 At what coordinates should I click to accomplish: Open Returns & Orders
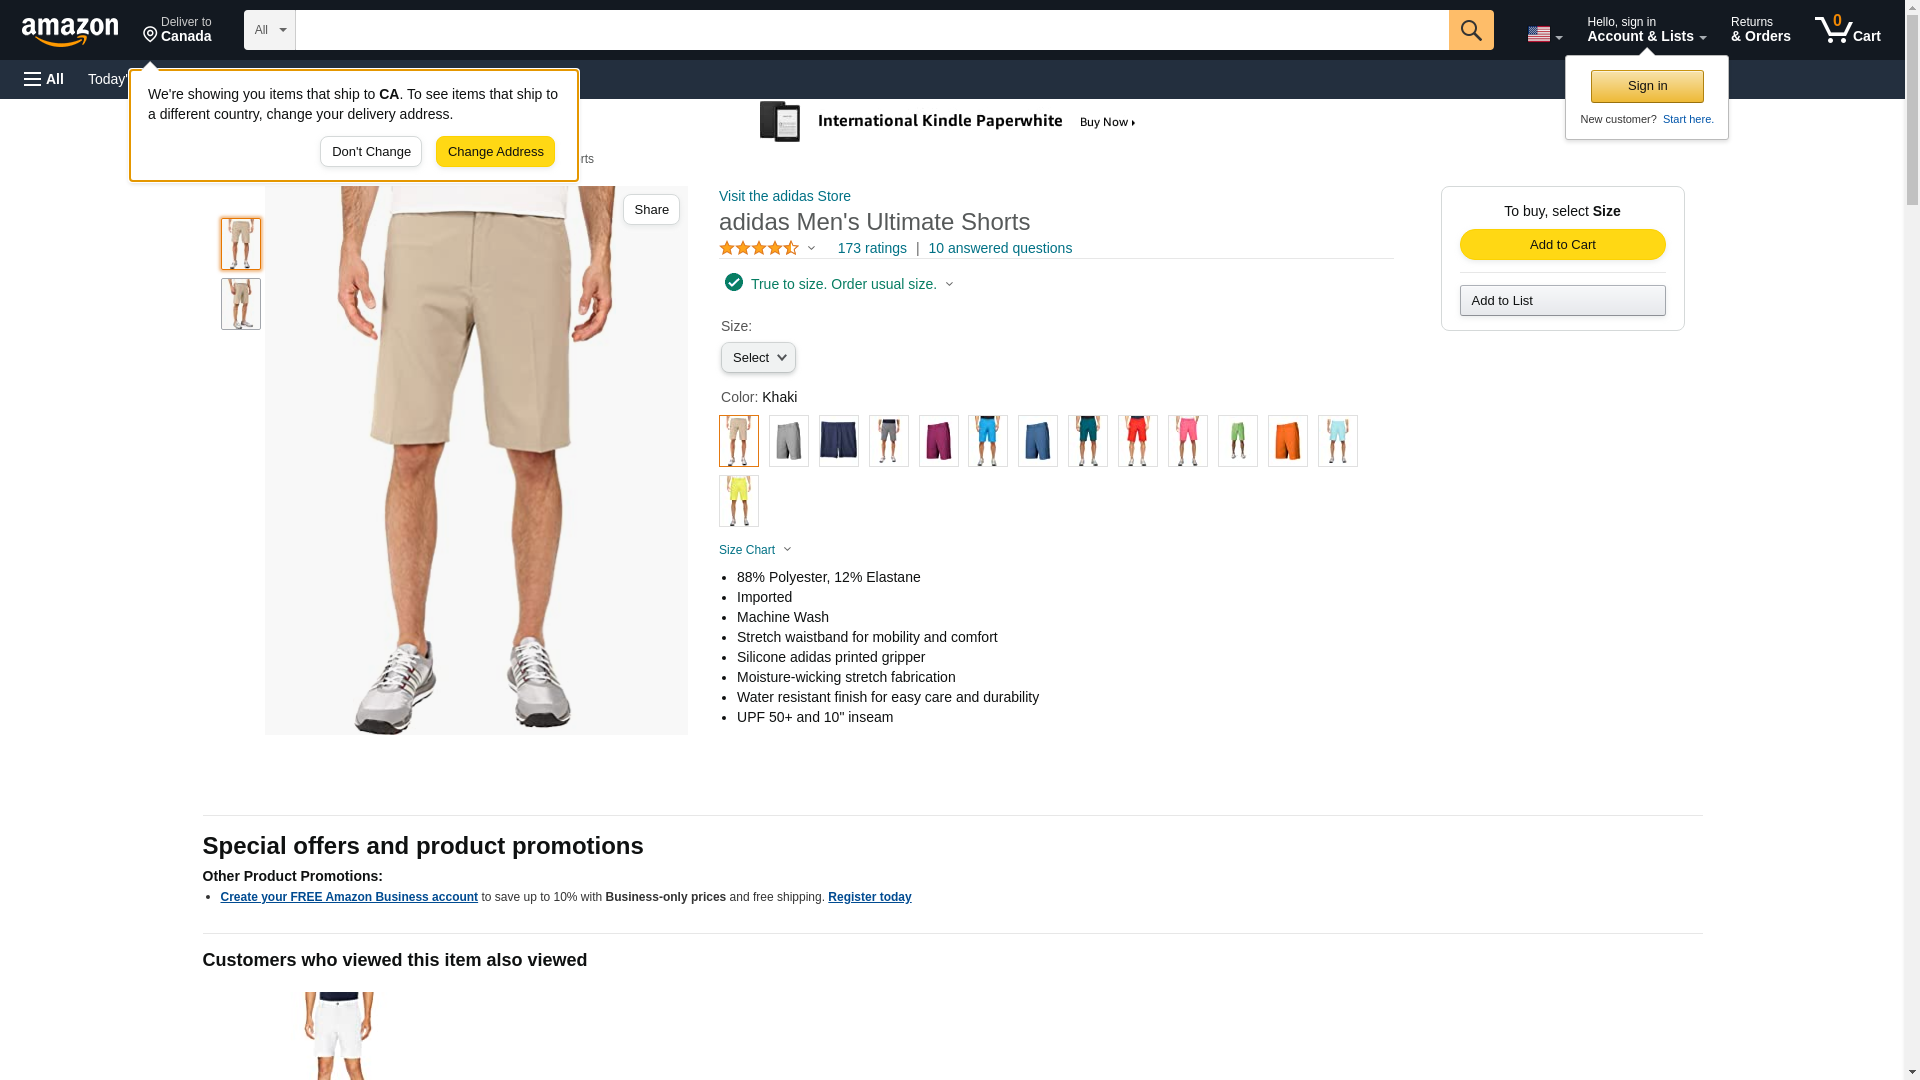[1760, 29]
